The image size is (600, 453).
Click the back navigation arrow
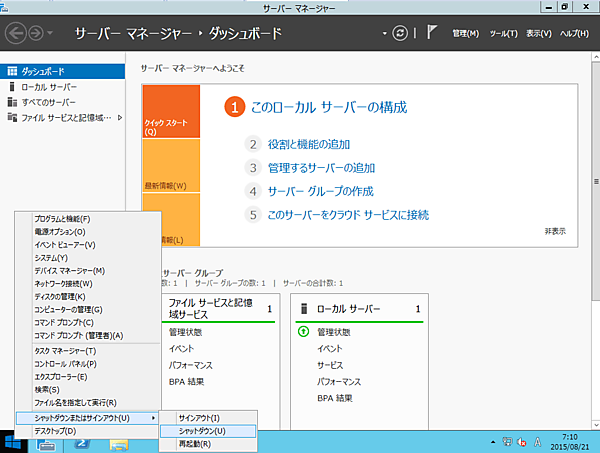pyautogui.click(x=16, y=33)
